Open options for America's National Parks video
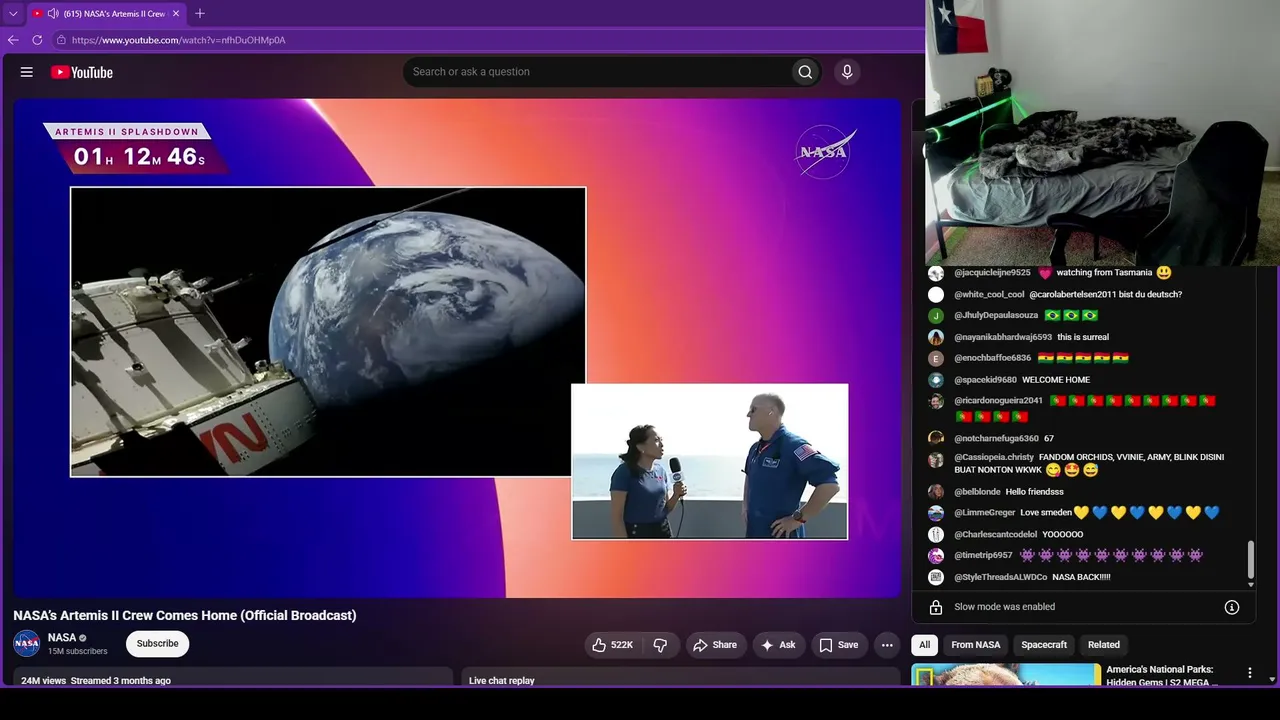1280x720 pixels. coord(1249,674)
